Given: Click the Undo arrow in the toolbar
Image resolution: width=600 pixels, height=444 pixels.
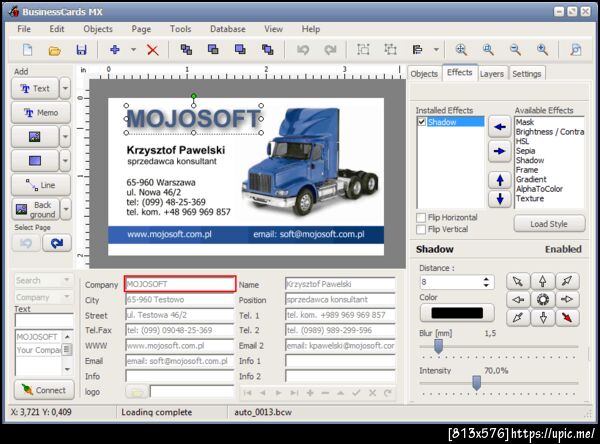Looking at the screenshot, I should coord(303,50).
